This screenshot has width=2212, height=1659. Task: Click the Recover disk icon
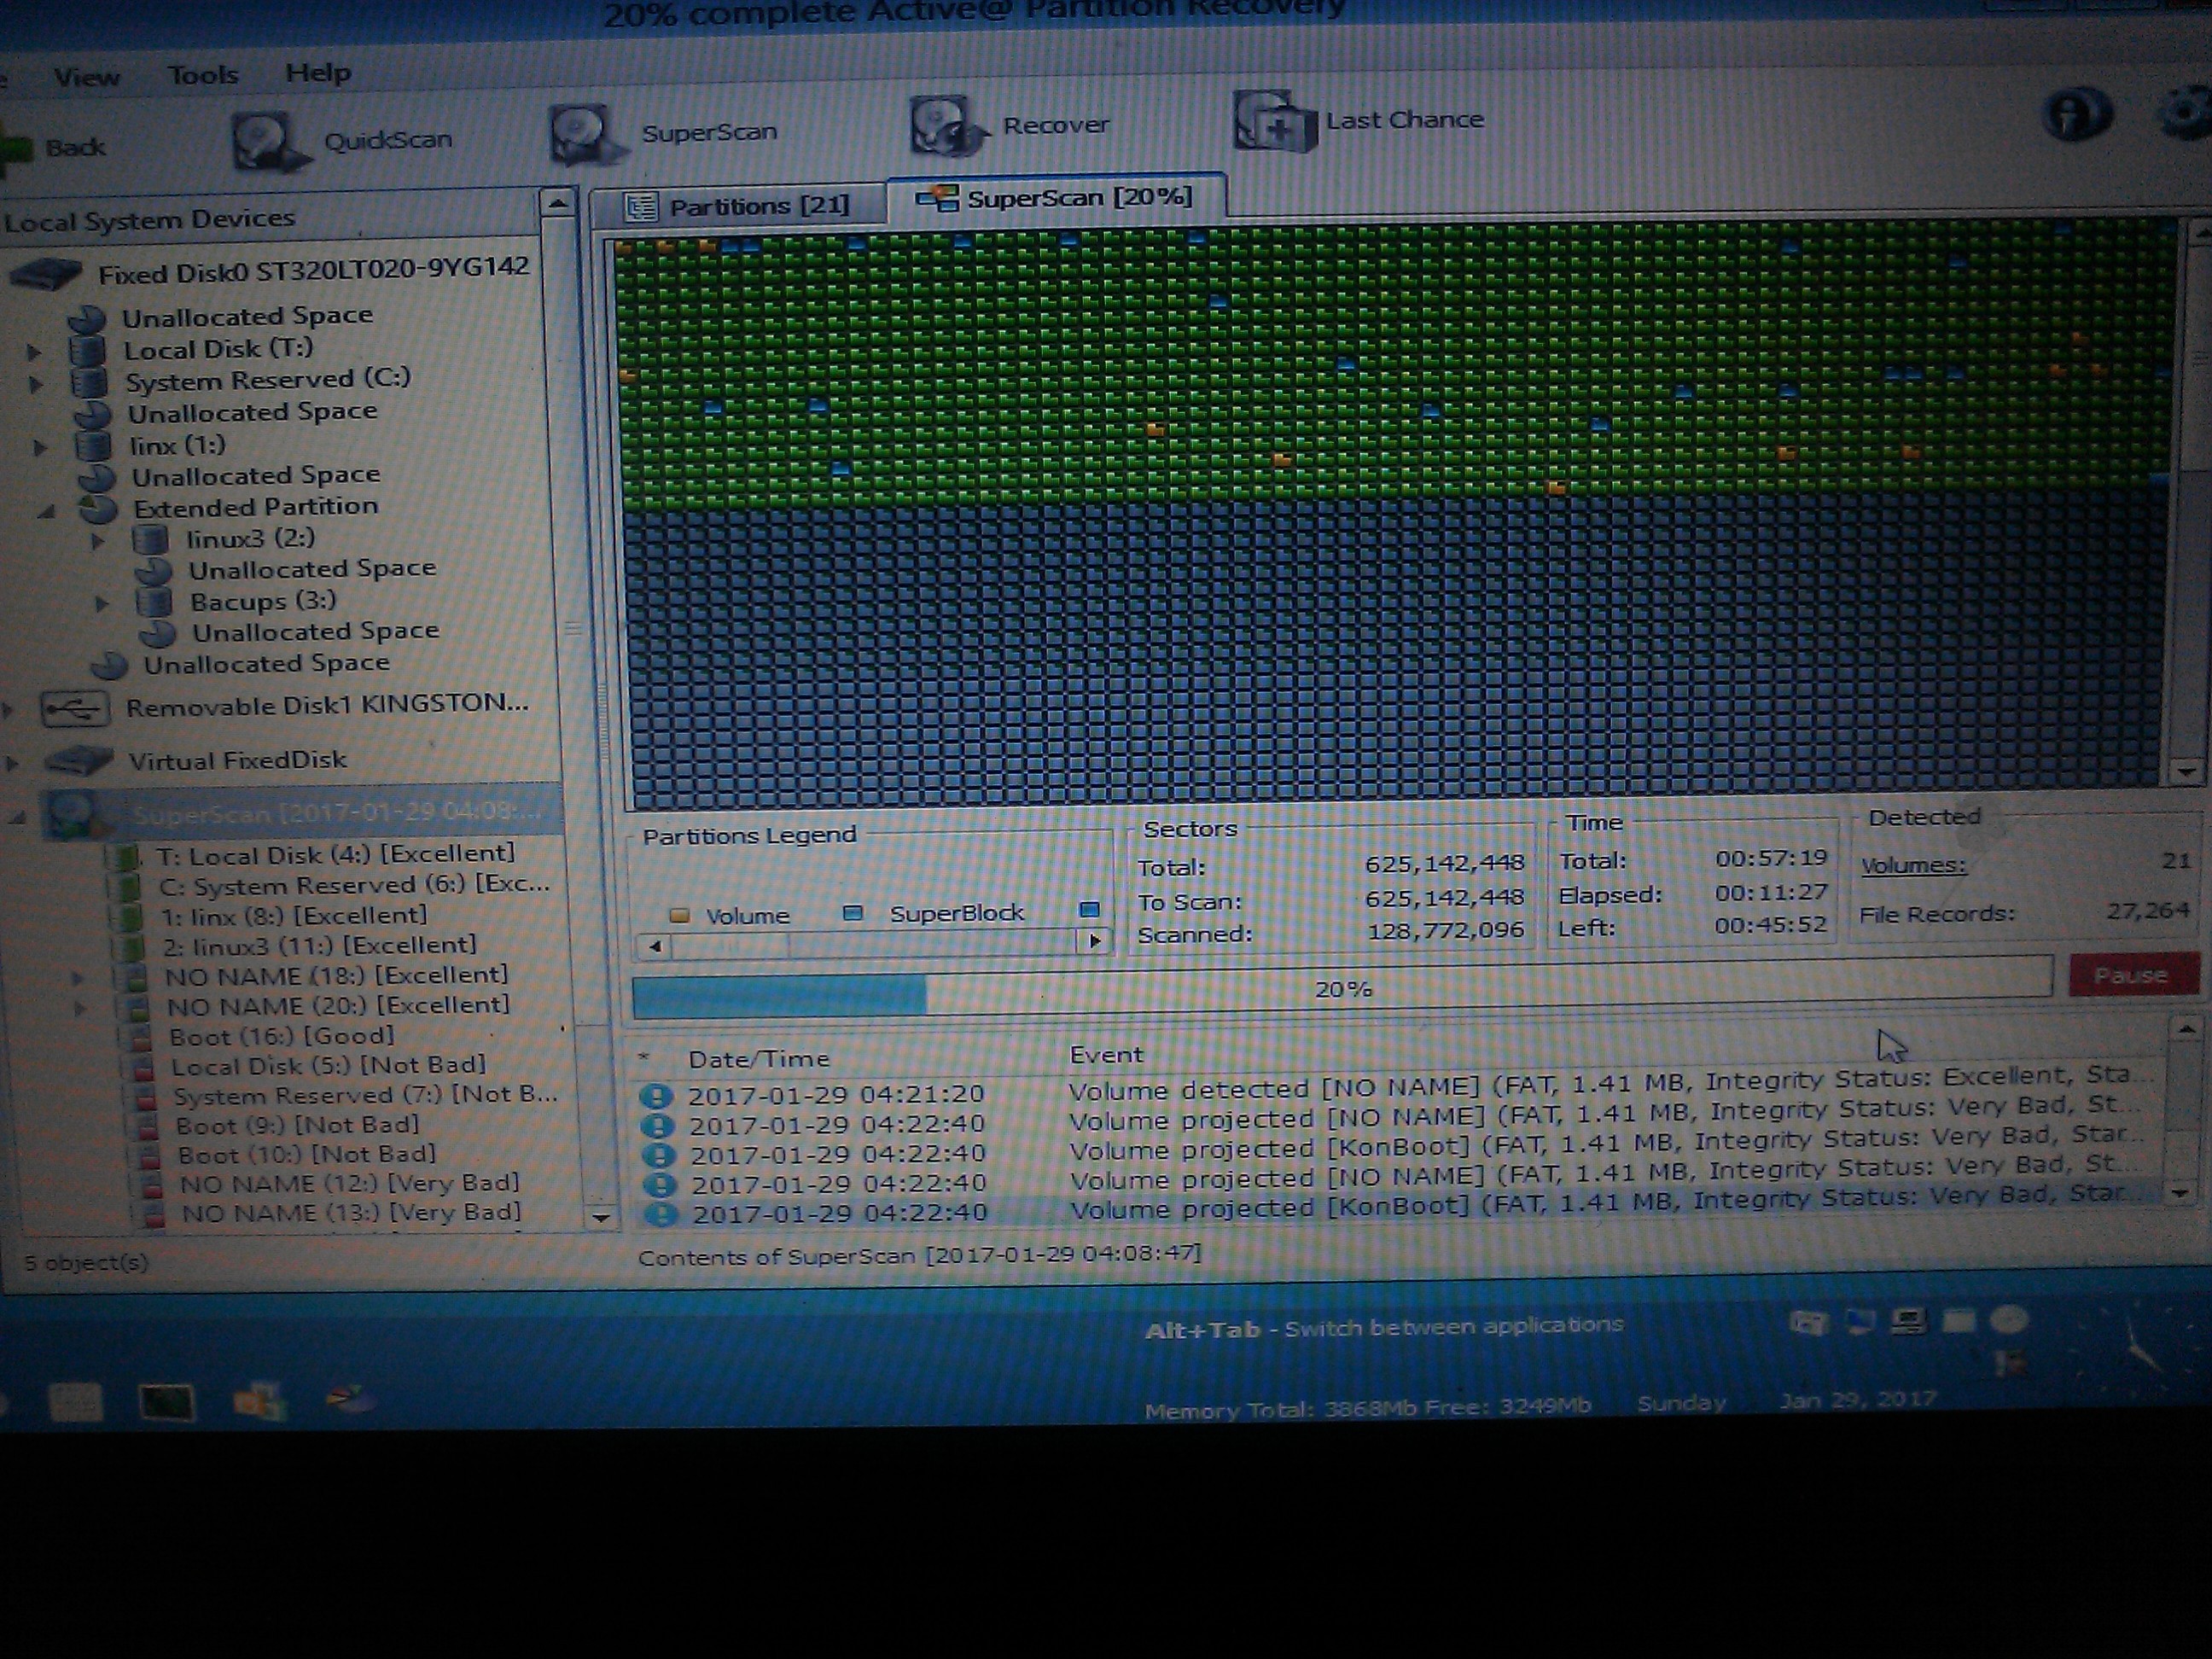pyautogui.click(x=943, y=127)
